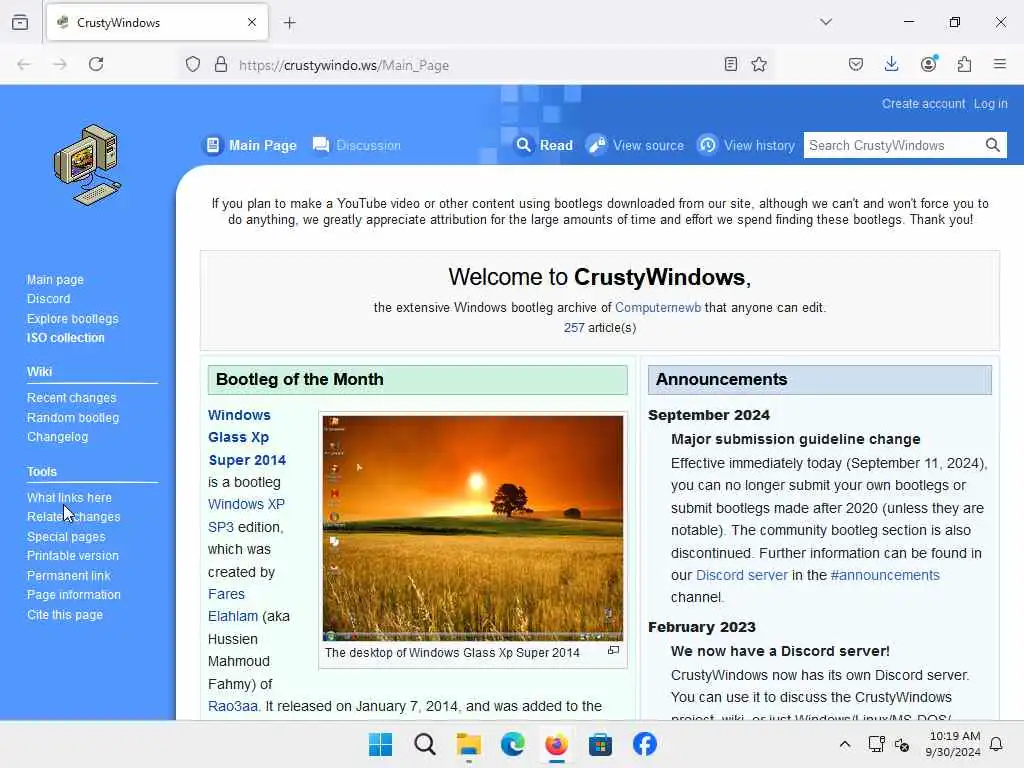Open Recent changes in sidebar
1024x768 pixels.
coord(71,398)
